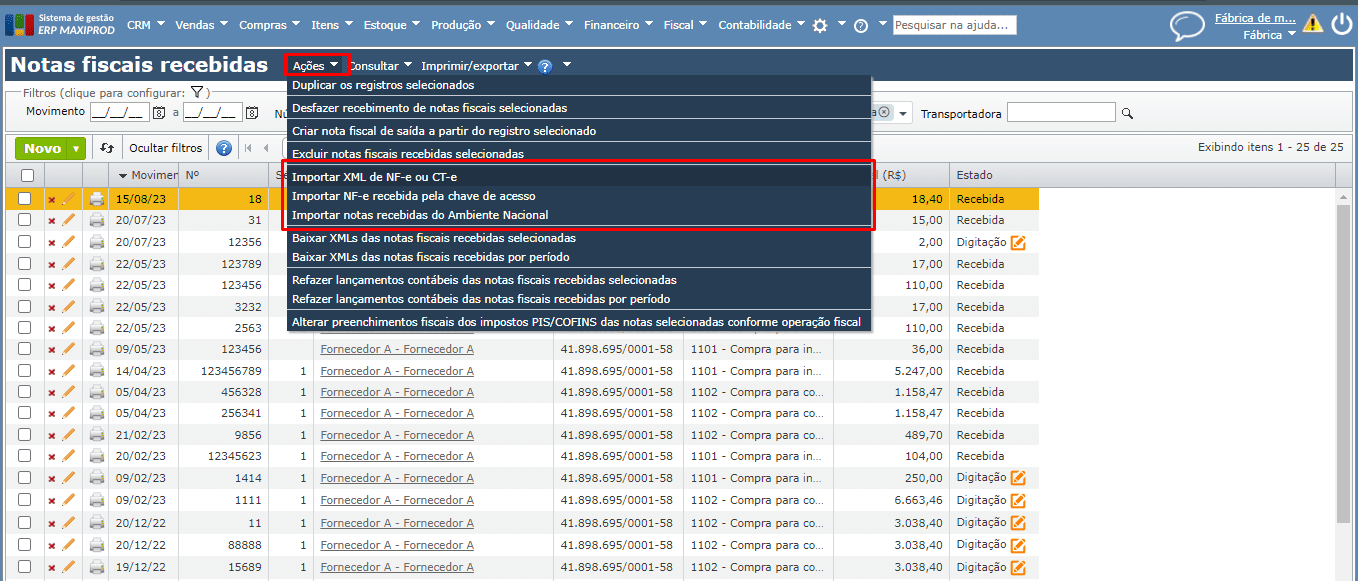
Task: Click the Transportadora input field
Action: 1061,113
